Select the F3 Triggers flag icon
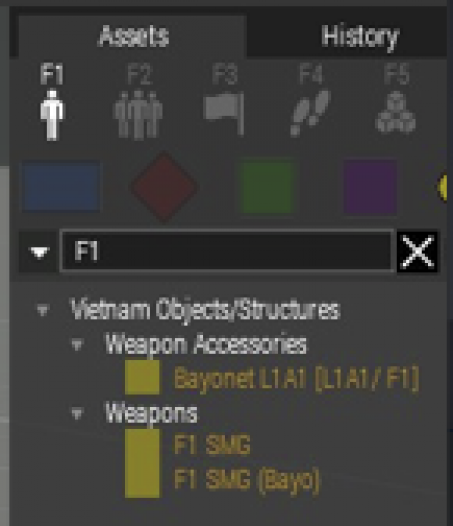 click(224, 113)
